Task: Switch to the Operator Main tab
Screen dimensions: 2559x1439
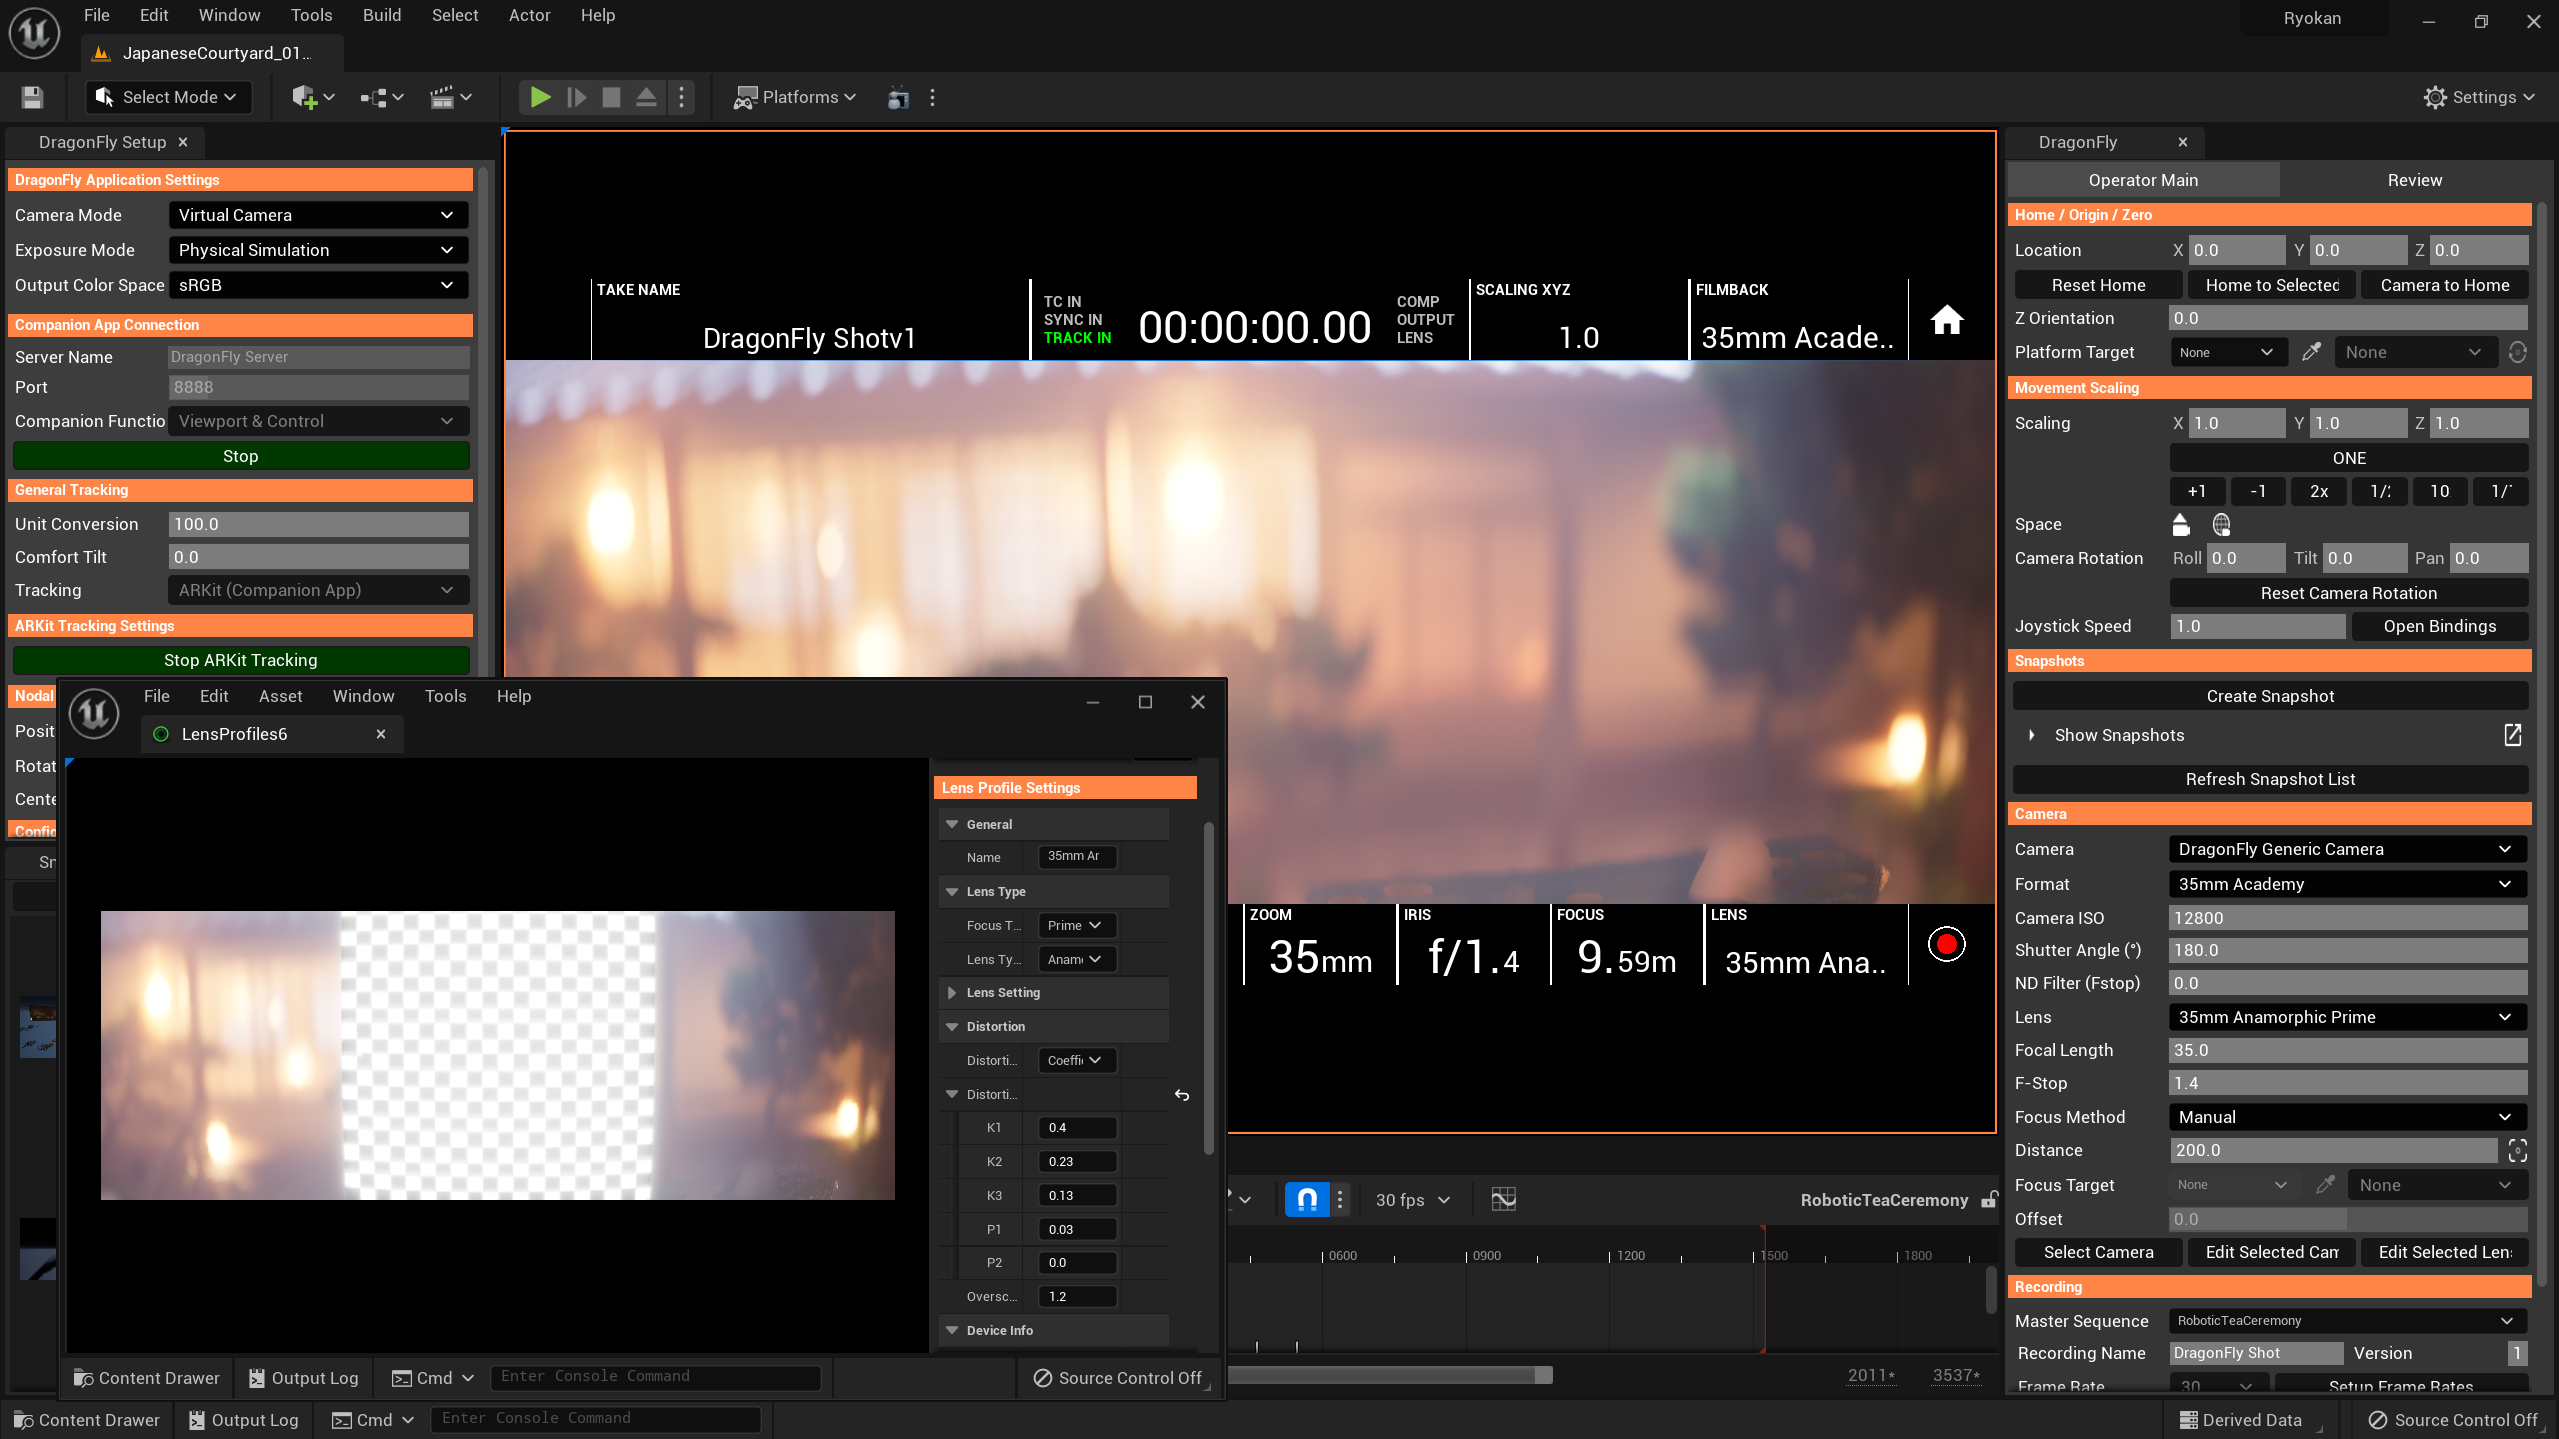Action: click(x=2143, y=180)
